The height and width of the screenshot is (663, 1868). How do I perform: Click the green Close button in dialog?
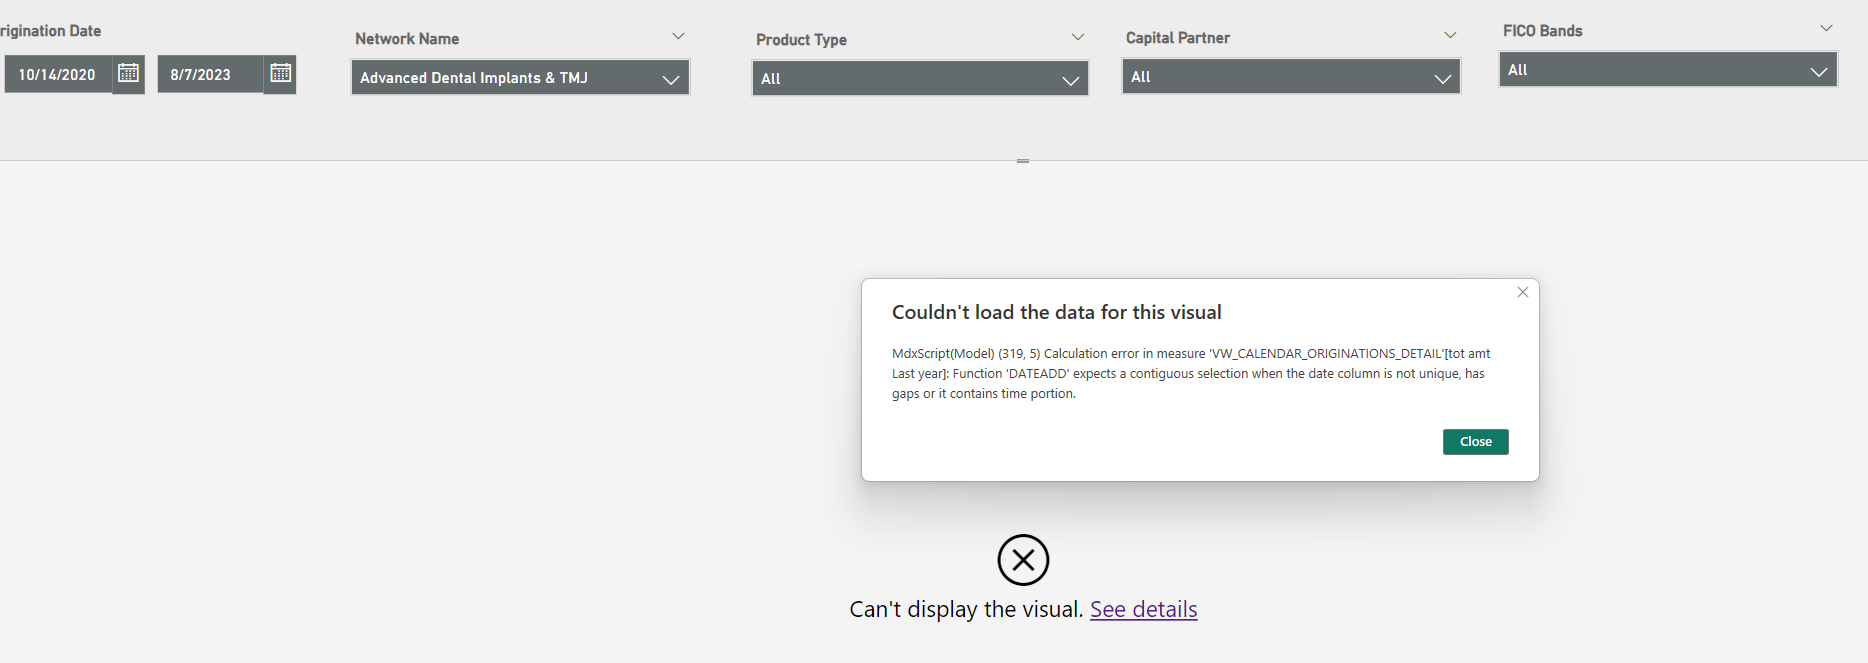(x=1476, y=442)
